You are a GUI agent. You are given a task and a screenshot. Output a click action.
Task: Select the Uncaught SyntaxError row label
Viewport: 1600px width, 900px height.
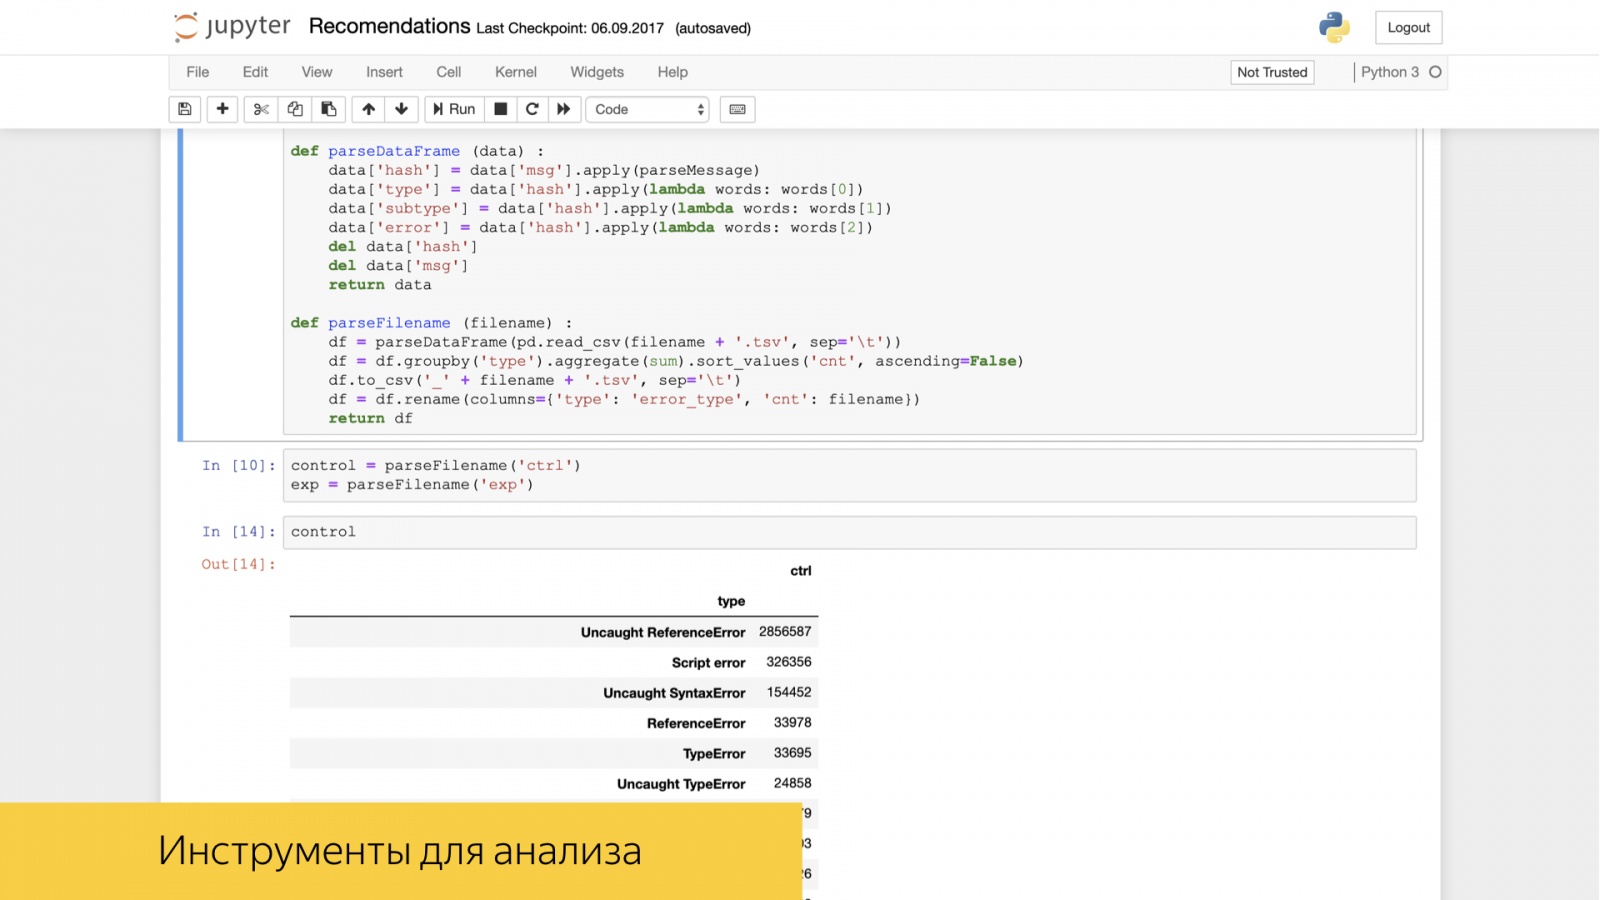coord(674,693)
